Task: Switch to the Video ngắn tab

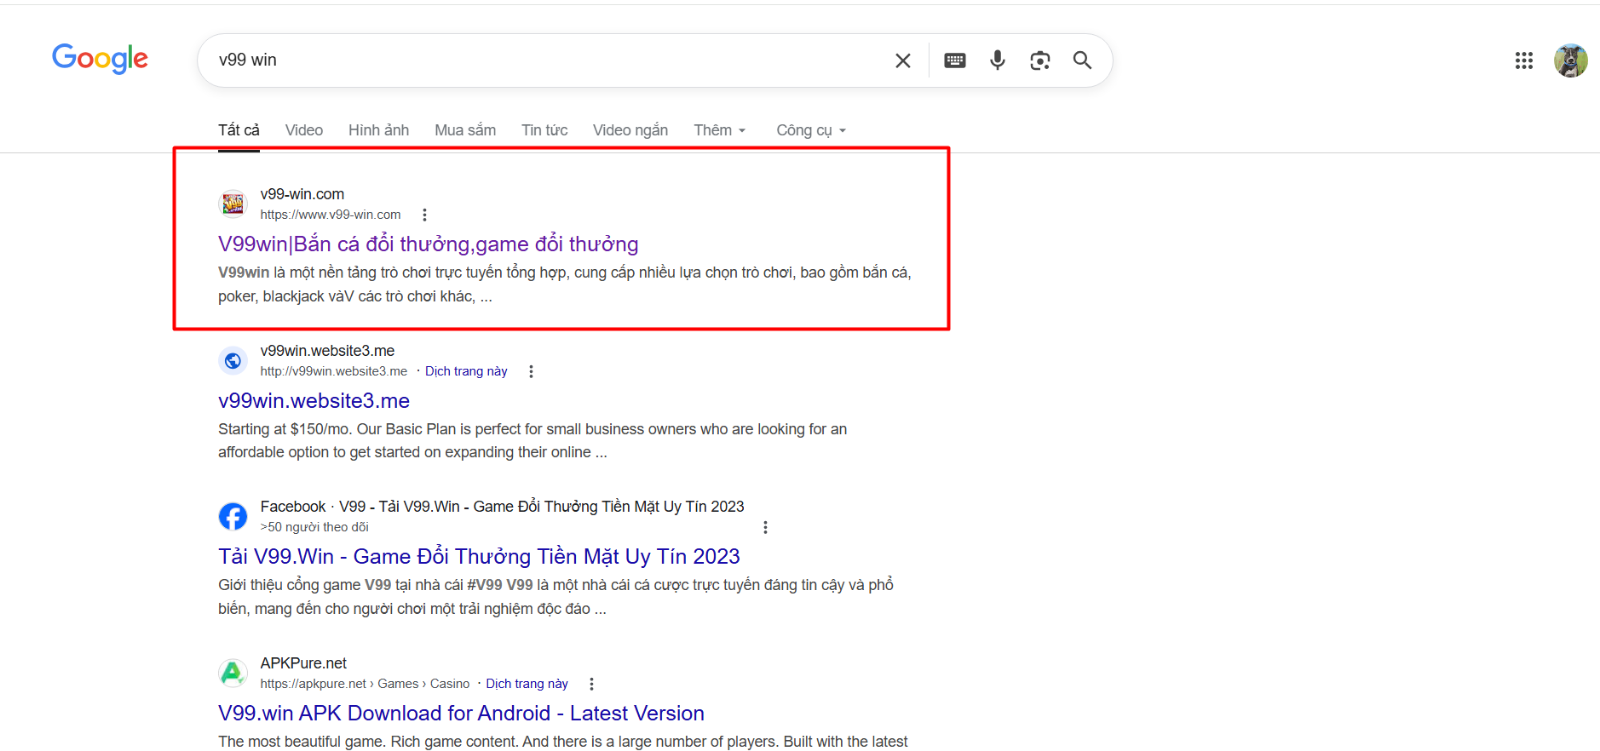Action: click(x=630, y=130)
